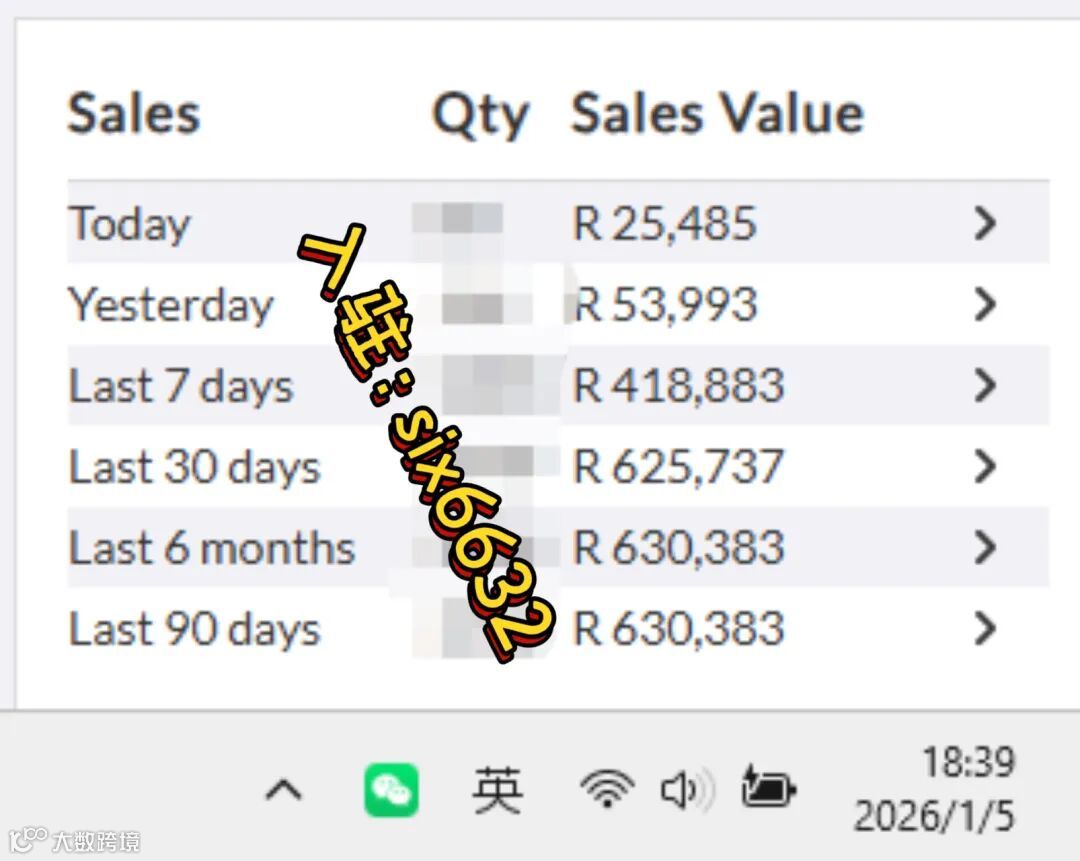This screenshot has height=861, width=1080.
Task: Expand the Yesterday sales chevron
Action: click(x=985, y=304)
